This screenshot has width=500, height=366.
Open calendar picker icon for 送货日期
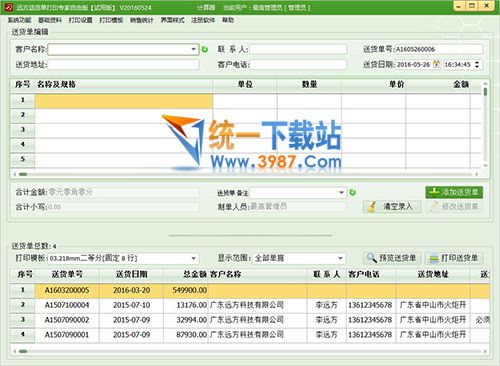tap(436, 64)
